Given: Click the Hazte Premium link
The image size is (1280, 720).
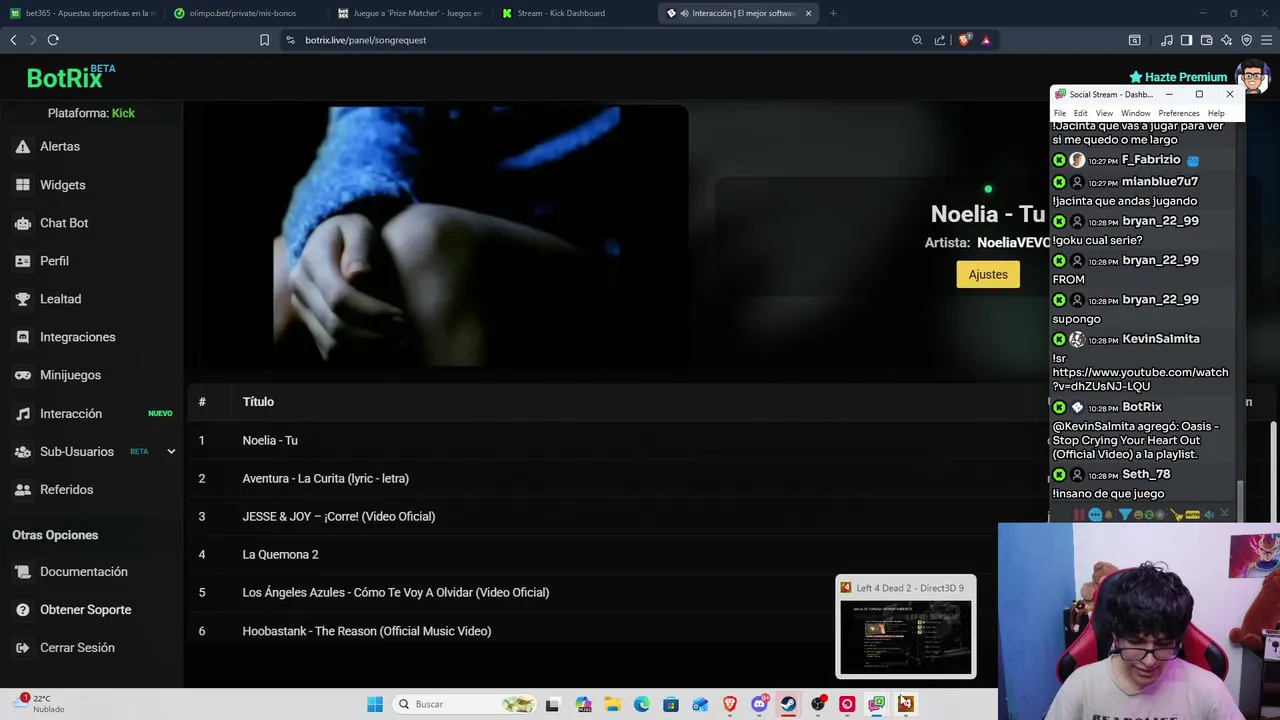Looking at the screenshot, I should click(1178, 77).
